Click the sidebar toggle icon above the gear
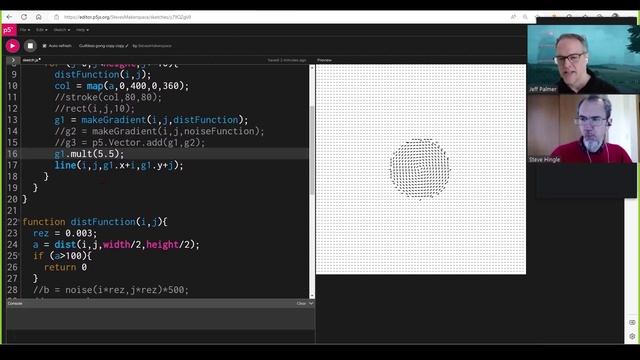Screen dimensions: 640x360 (x=632, y=322)
